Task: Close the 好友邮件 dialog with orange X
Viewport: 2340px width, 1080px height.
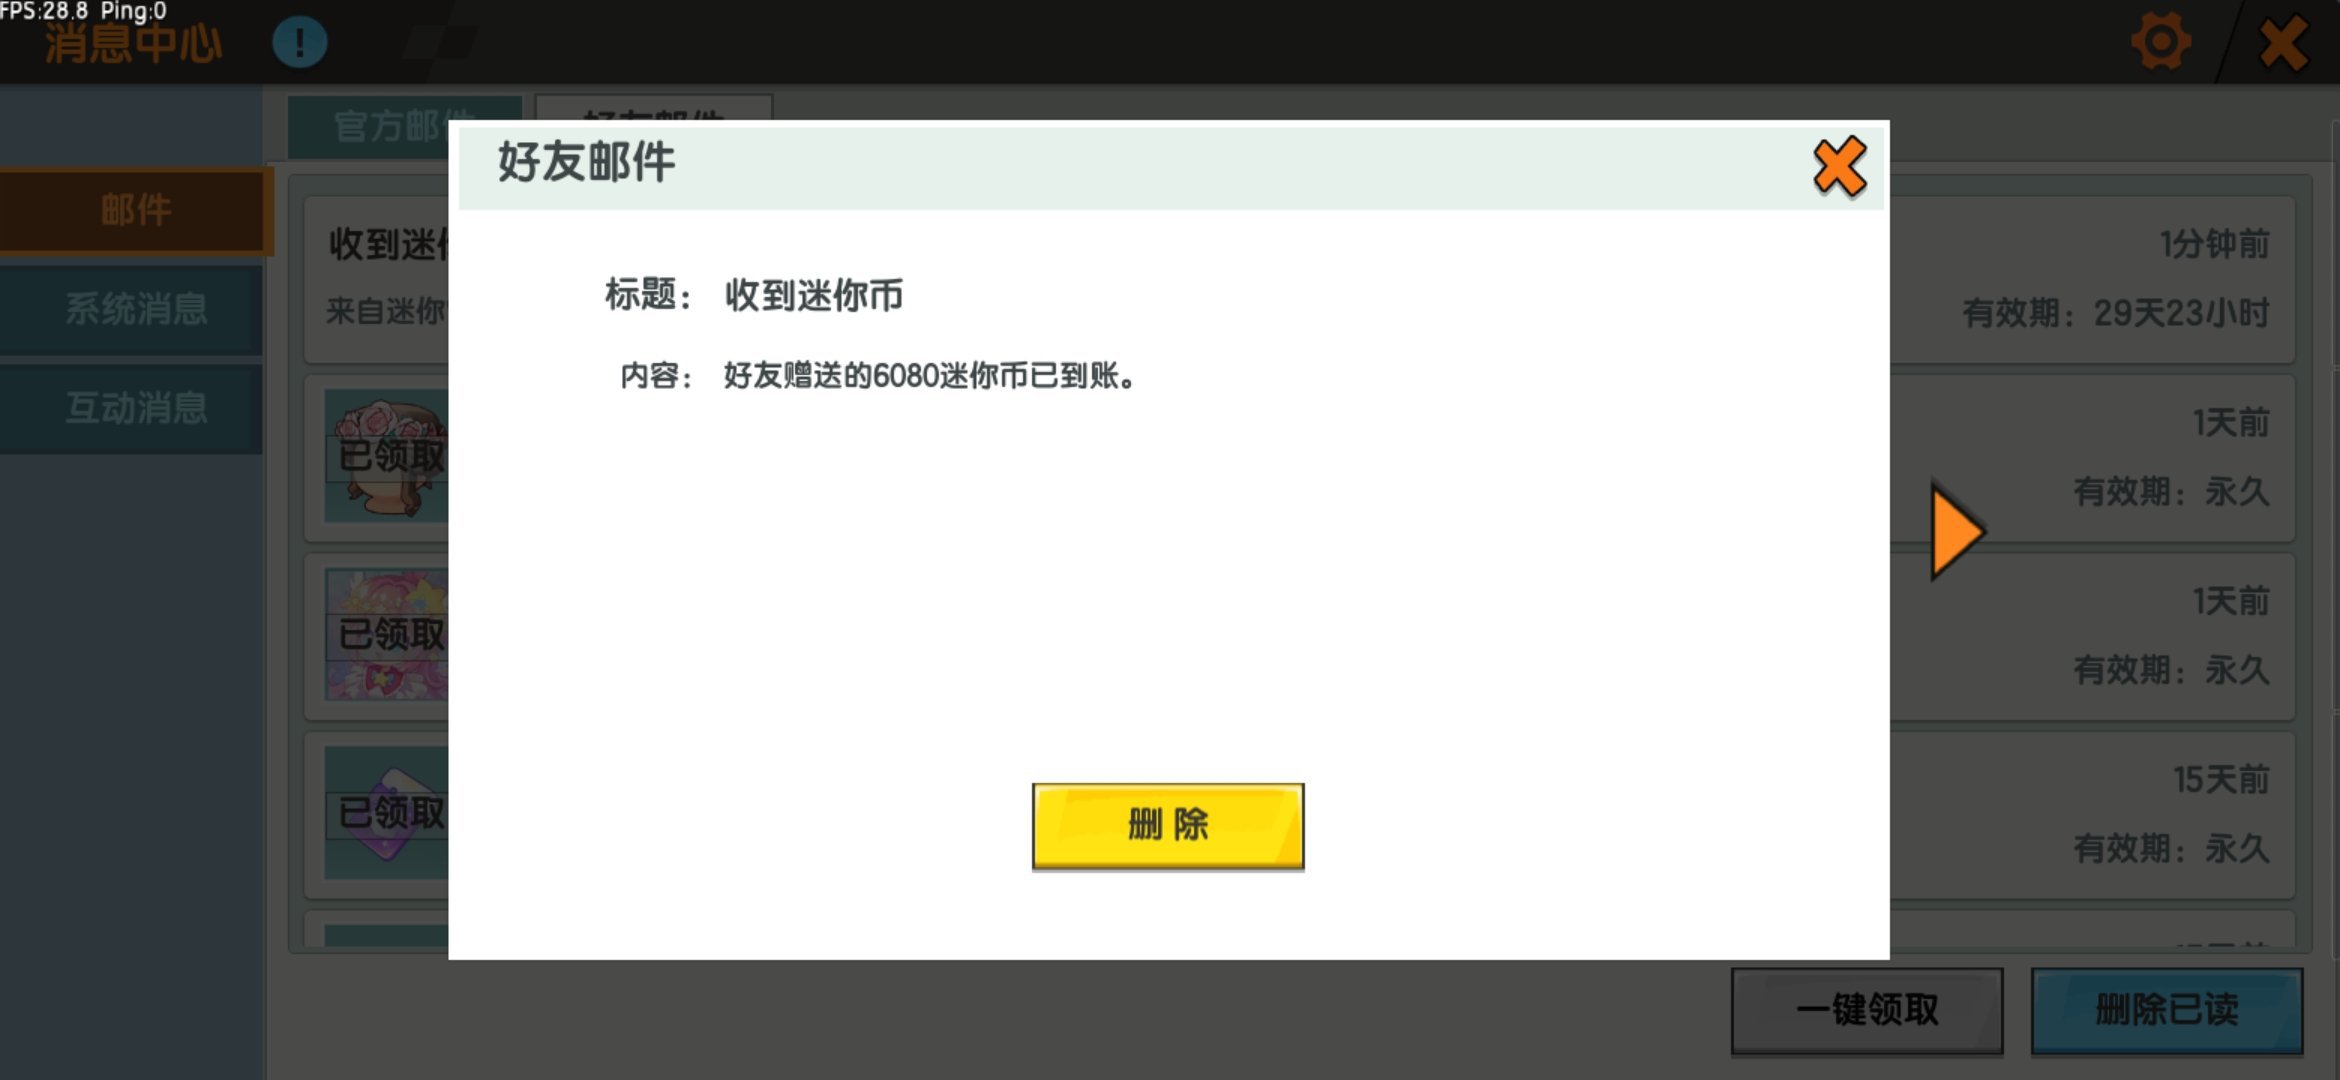Action: coord(1838,167)
